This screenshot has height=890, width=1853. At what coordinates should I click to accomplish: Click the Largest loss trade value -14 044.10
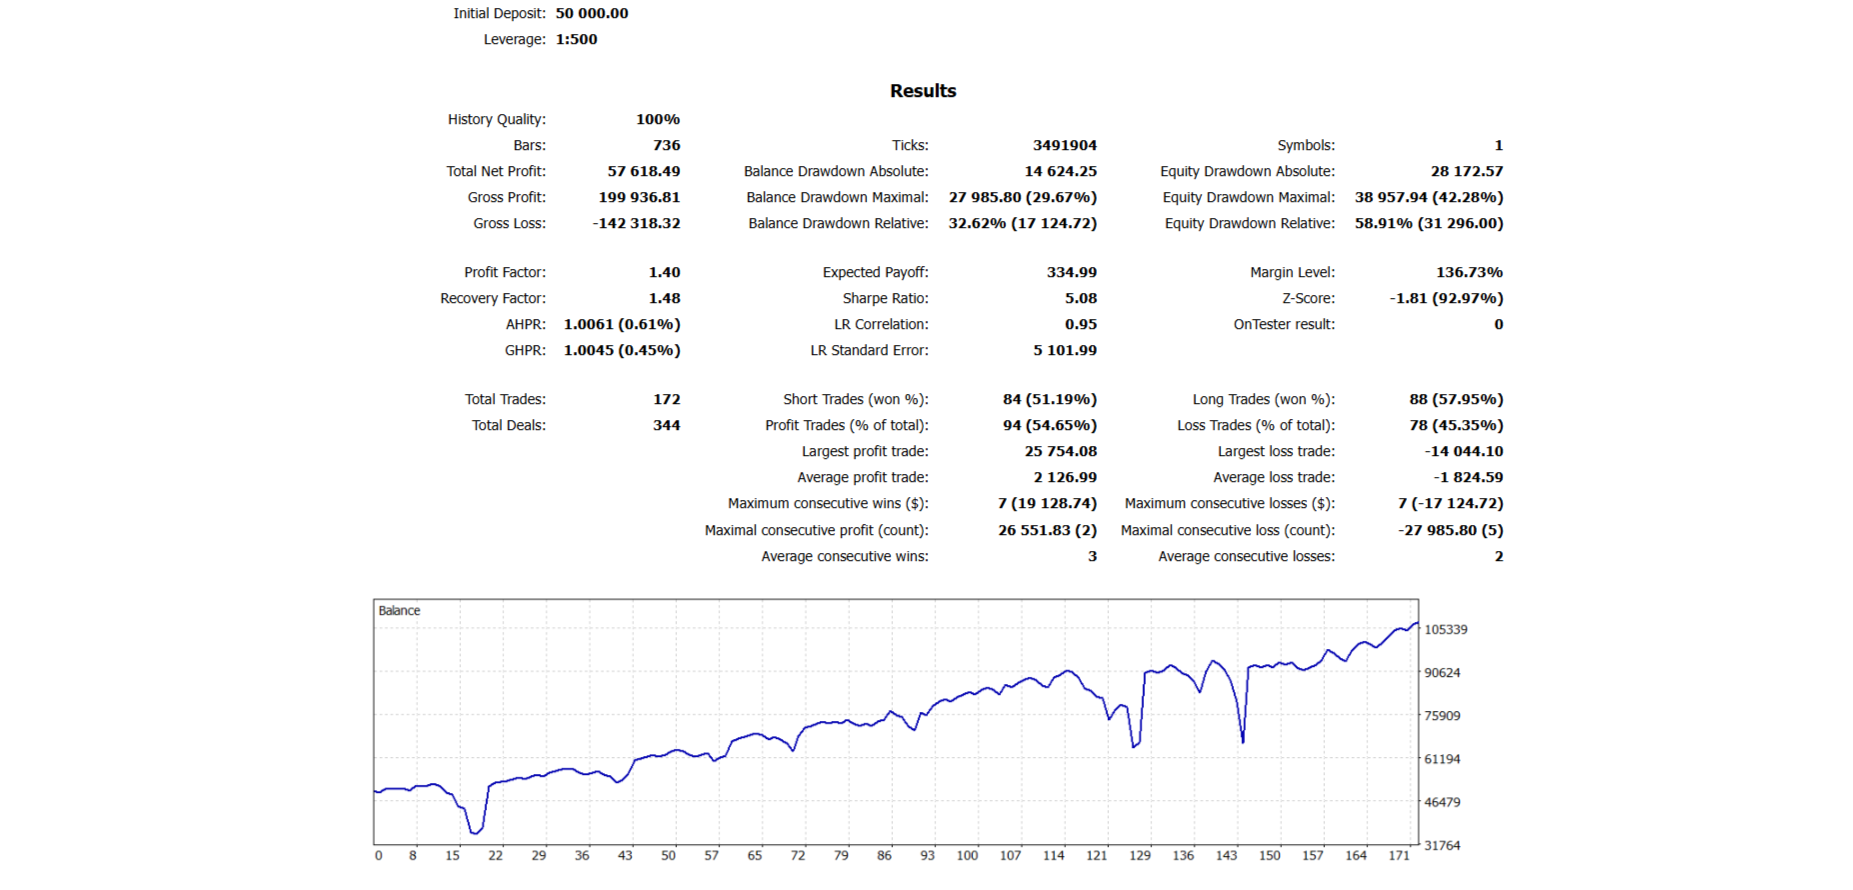(1463, 451)
